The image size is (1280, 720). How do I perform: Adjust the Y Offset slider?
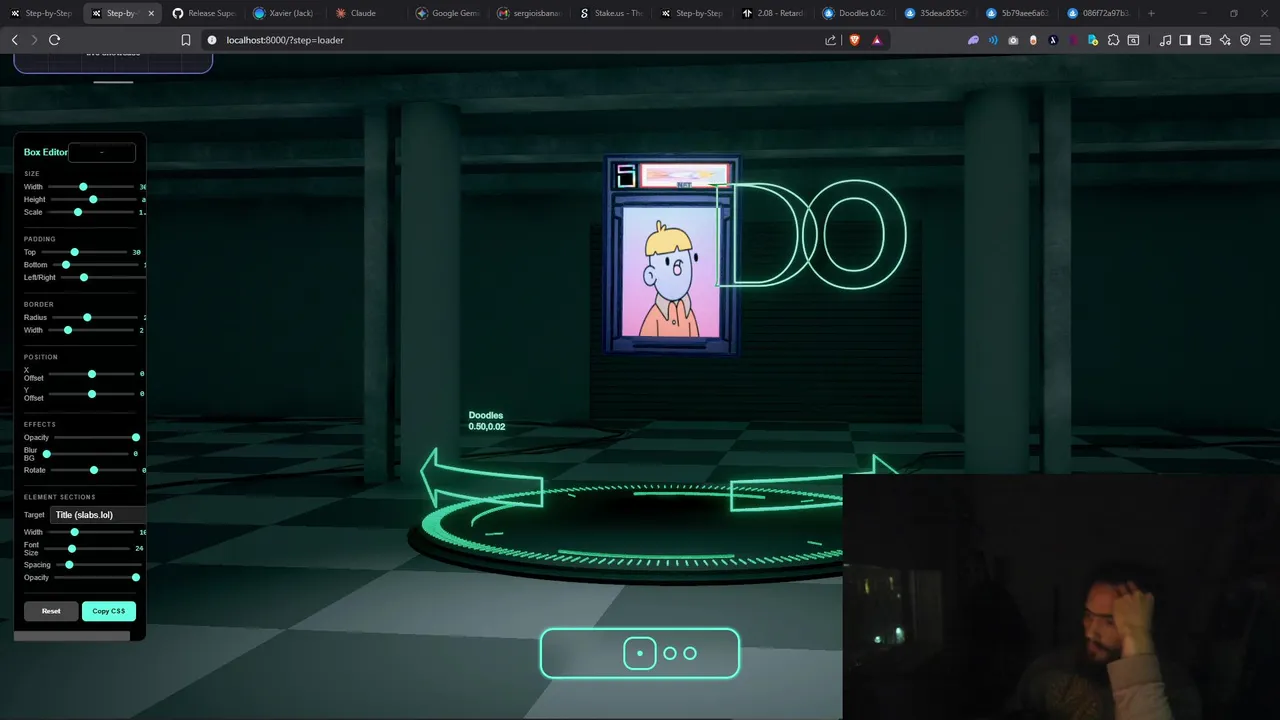click(91, 394)
